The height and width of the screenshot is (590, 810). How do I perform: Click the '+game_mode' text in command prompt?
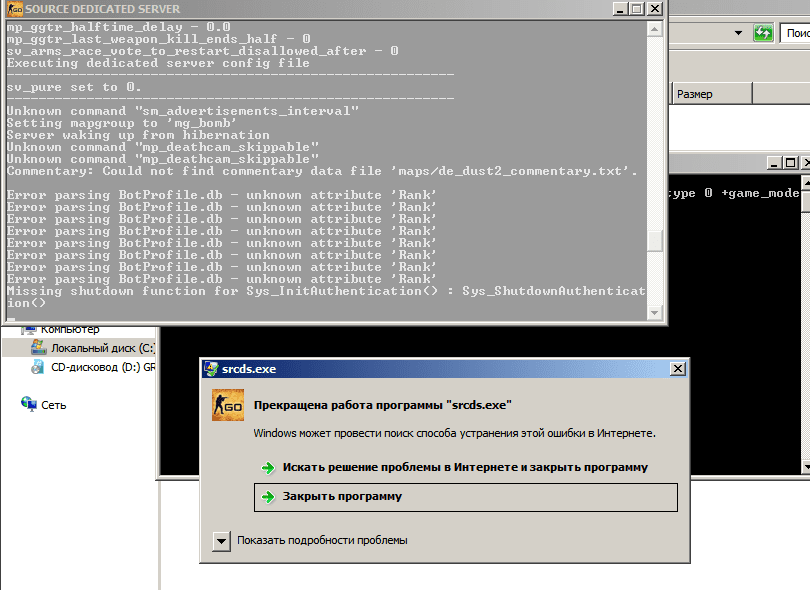(760, 193)
